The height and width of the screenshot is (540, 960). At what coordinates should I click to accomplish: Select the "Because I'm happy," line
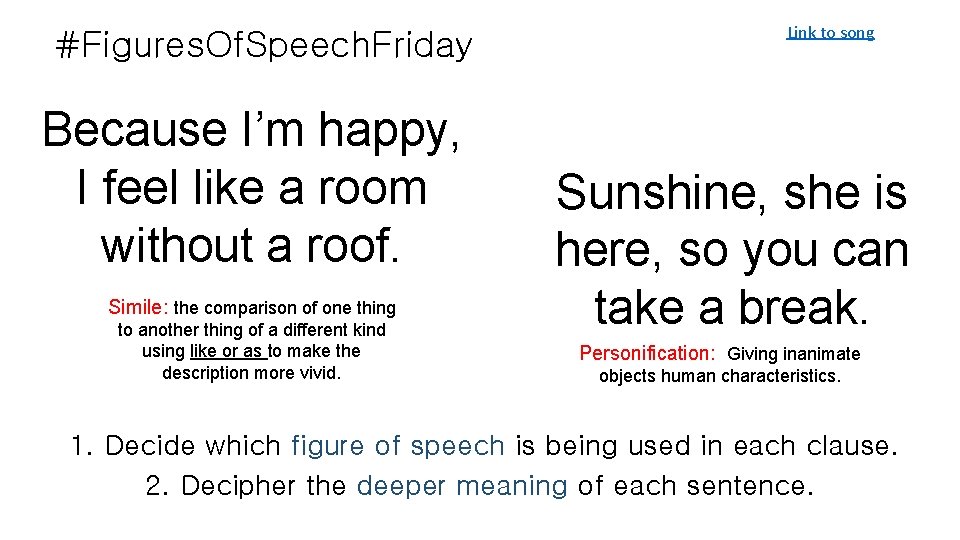click(x=252, y=131)
